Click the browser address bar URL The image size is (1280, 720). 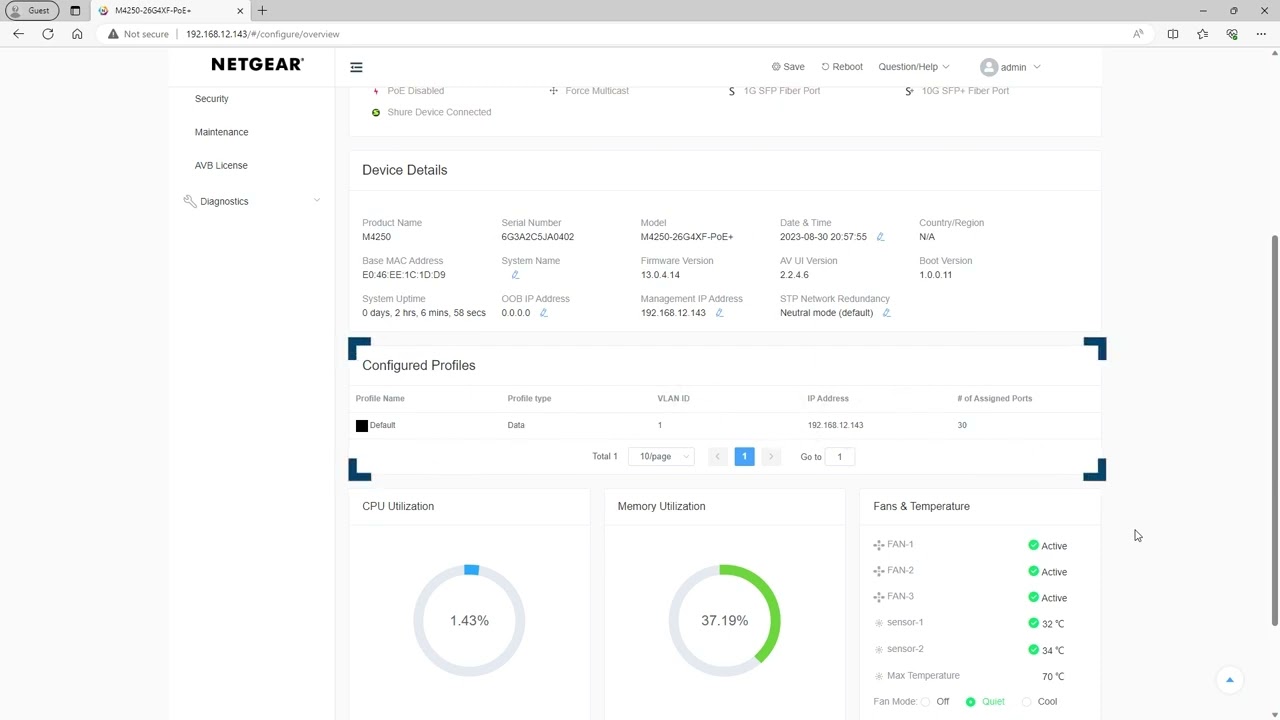click(x=262, y=34)
